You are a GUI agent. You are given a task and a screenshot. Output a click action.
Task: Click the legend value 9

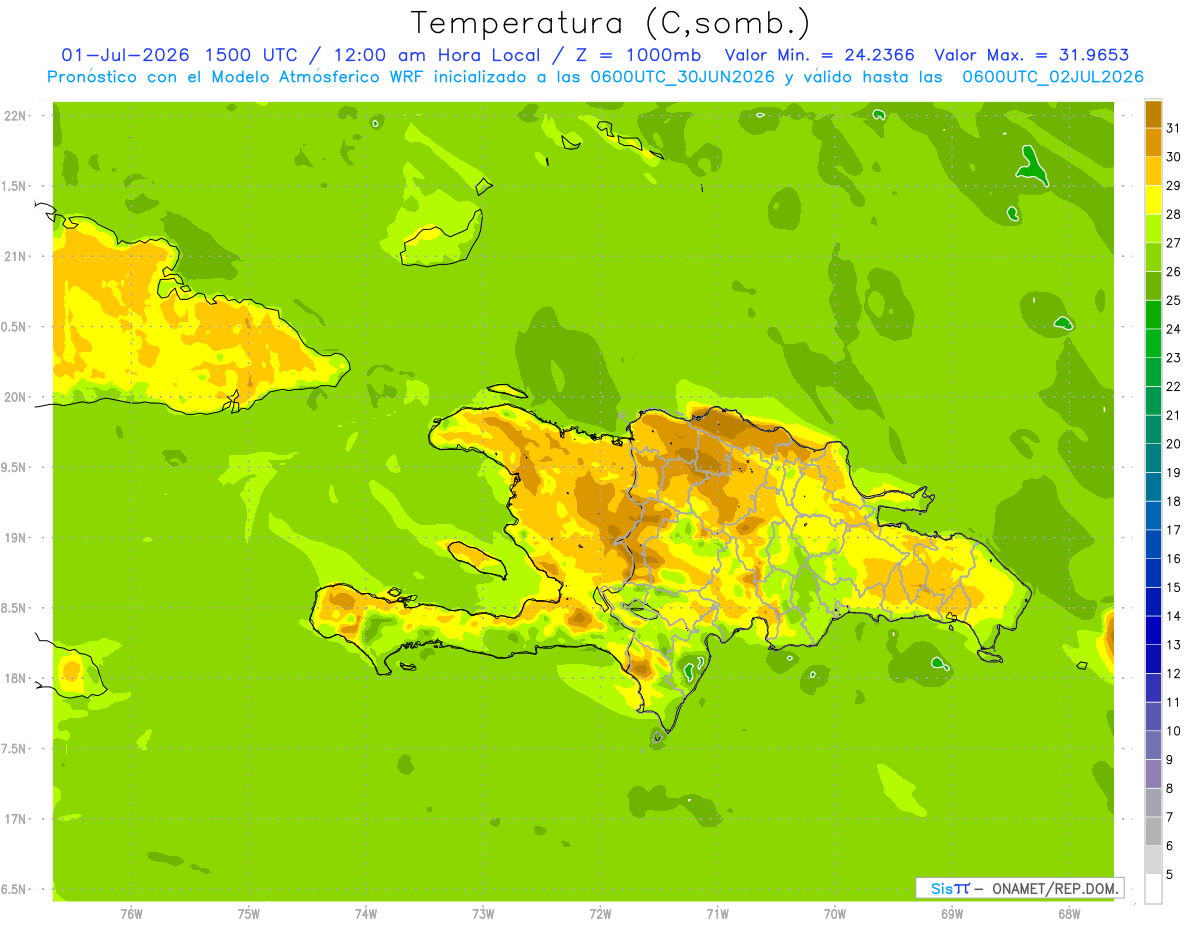(1170, 760)
